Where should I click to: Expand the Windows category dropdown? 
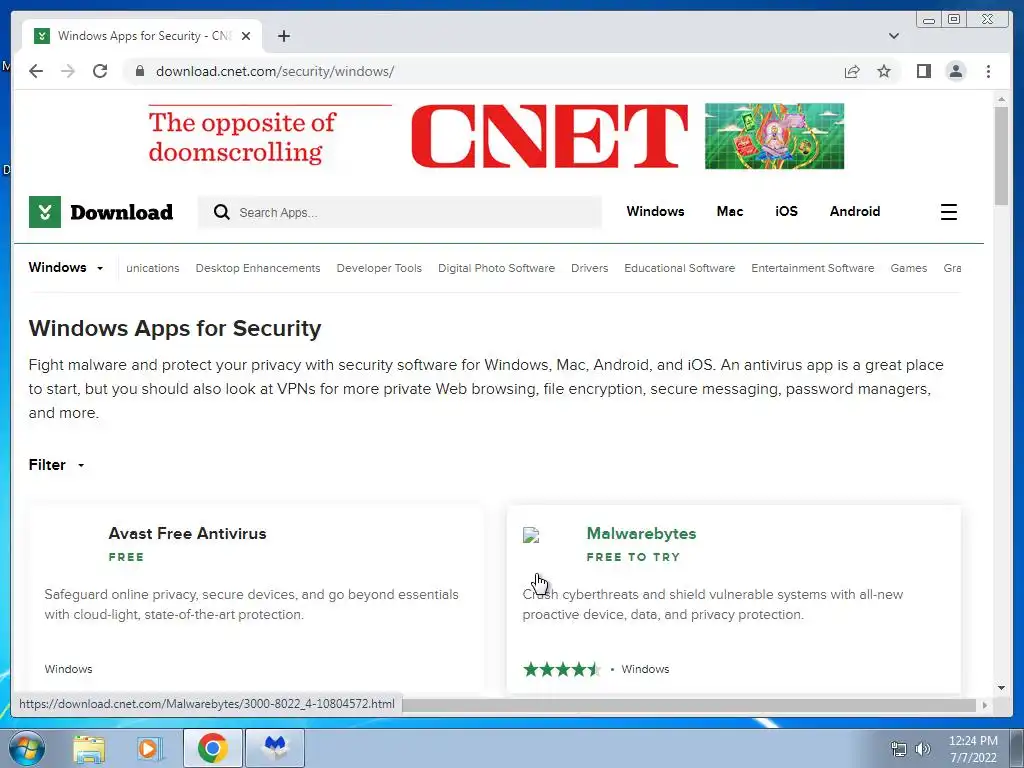pyautogui.click(x=66, y=267)
